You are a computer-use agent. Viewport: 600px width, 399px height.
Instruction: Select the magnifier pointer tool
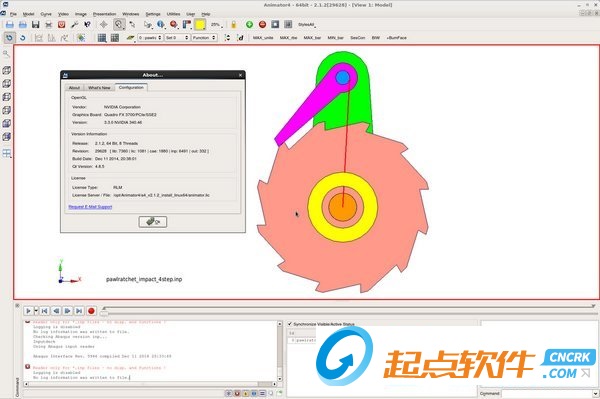119,24
